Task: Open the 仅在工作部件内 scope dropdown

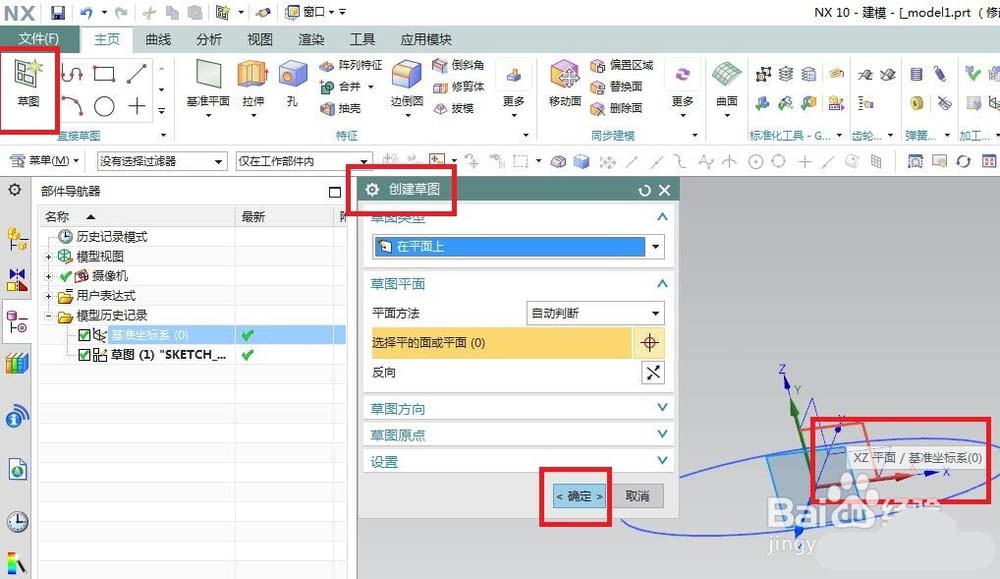Action: [303, 161]
